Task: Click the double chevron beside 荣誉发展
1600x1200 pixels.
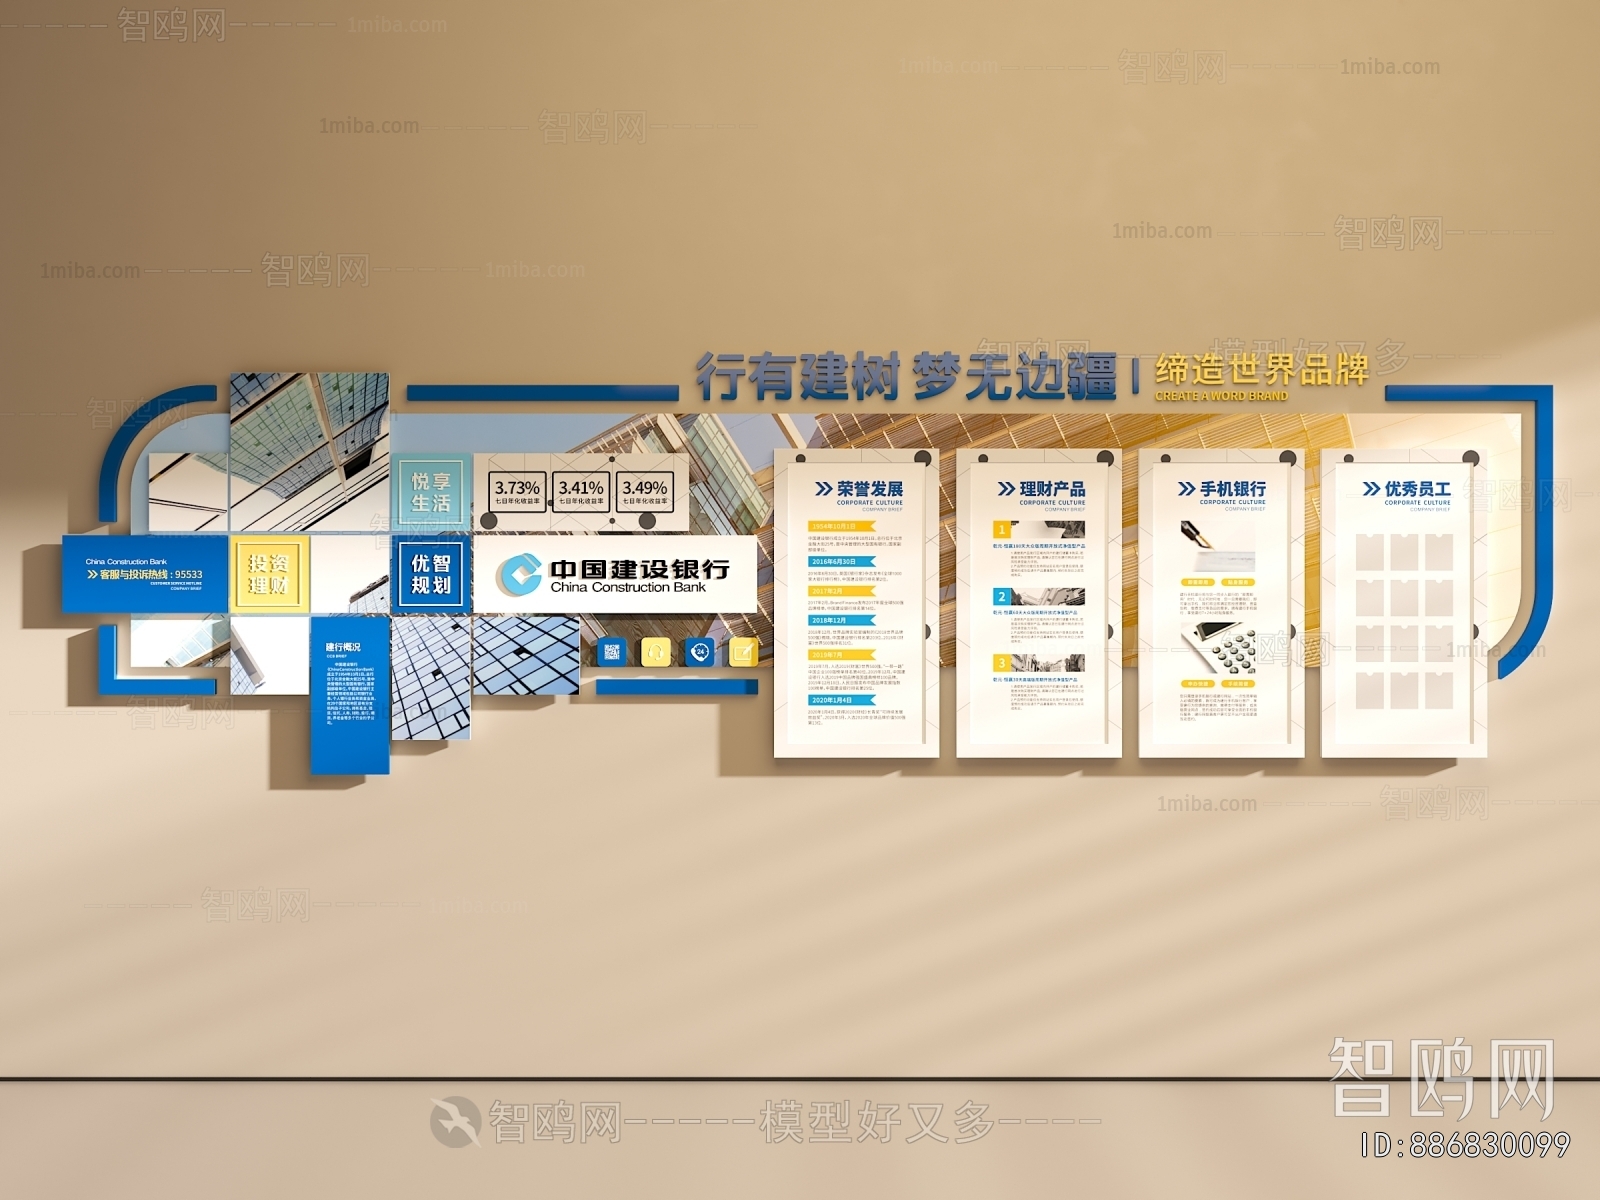Action: (x=823, y=489)
